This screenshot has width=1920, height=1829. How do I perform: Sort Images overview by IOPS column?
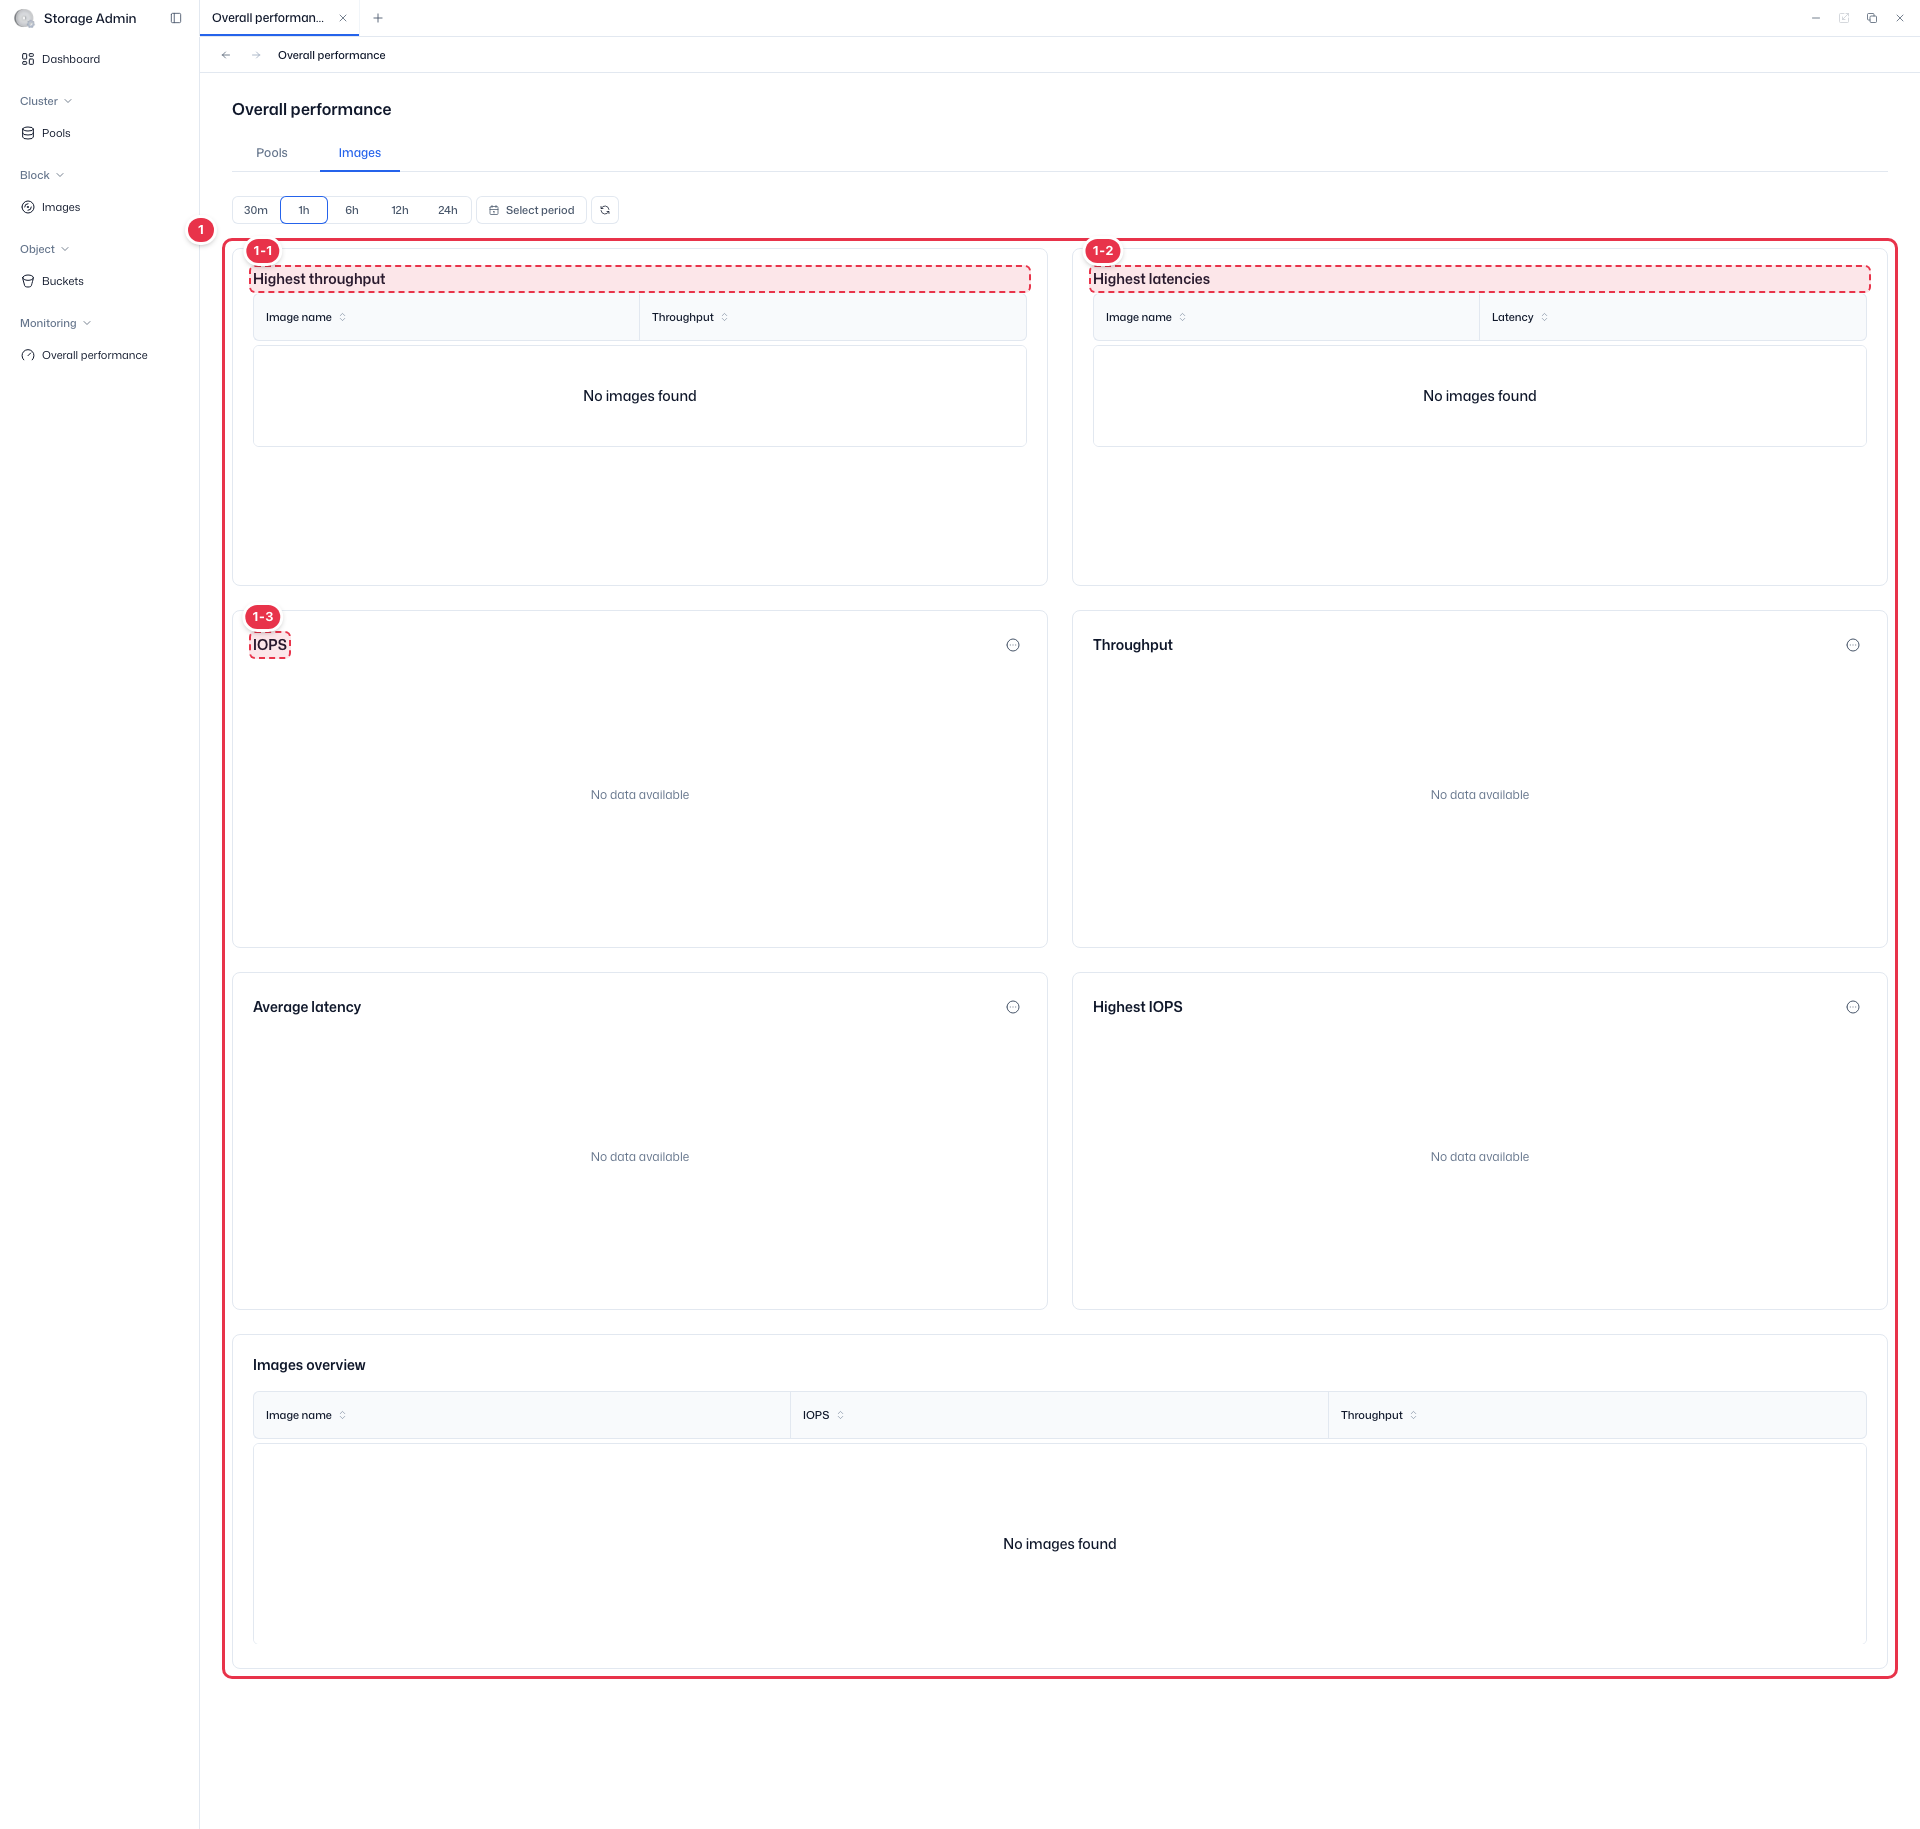(823, 1415)
